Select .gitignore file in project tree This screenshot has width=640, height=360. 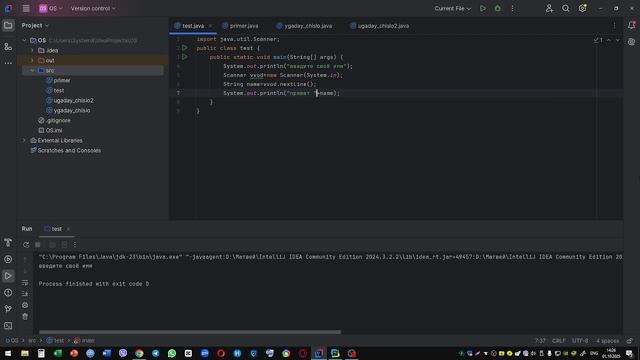tap(58, 120)
